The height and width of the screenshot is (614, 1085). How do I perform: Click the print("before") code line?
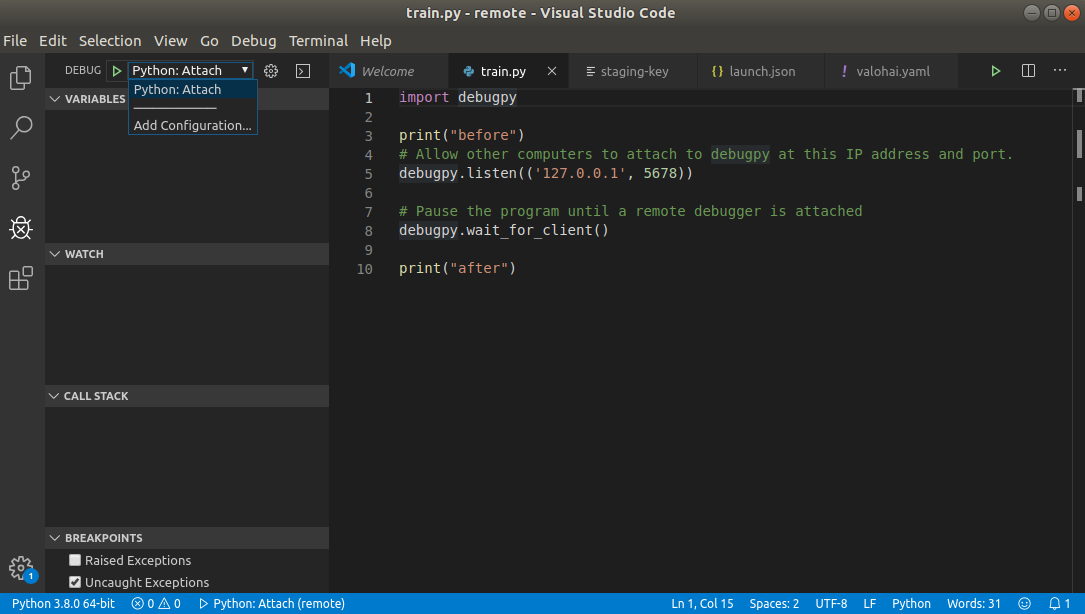462,136
